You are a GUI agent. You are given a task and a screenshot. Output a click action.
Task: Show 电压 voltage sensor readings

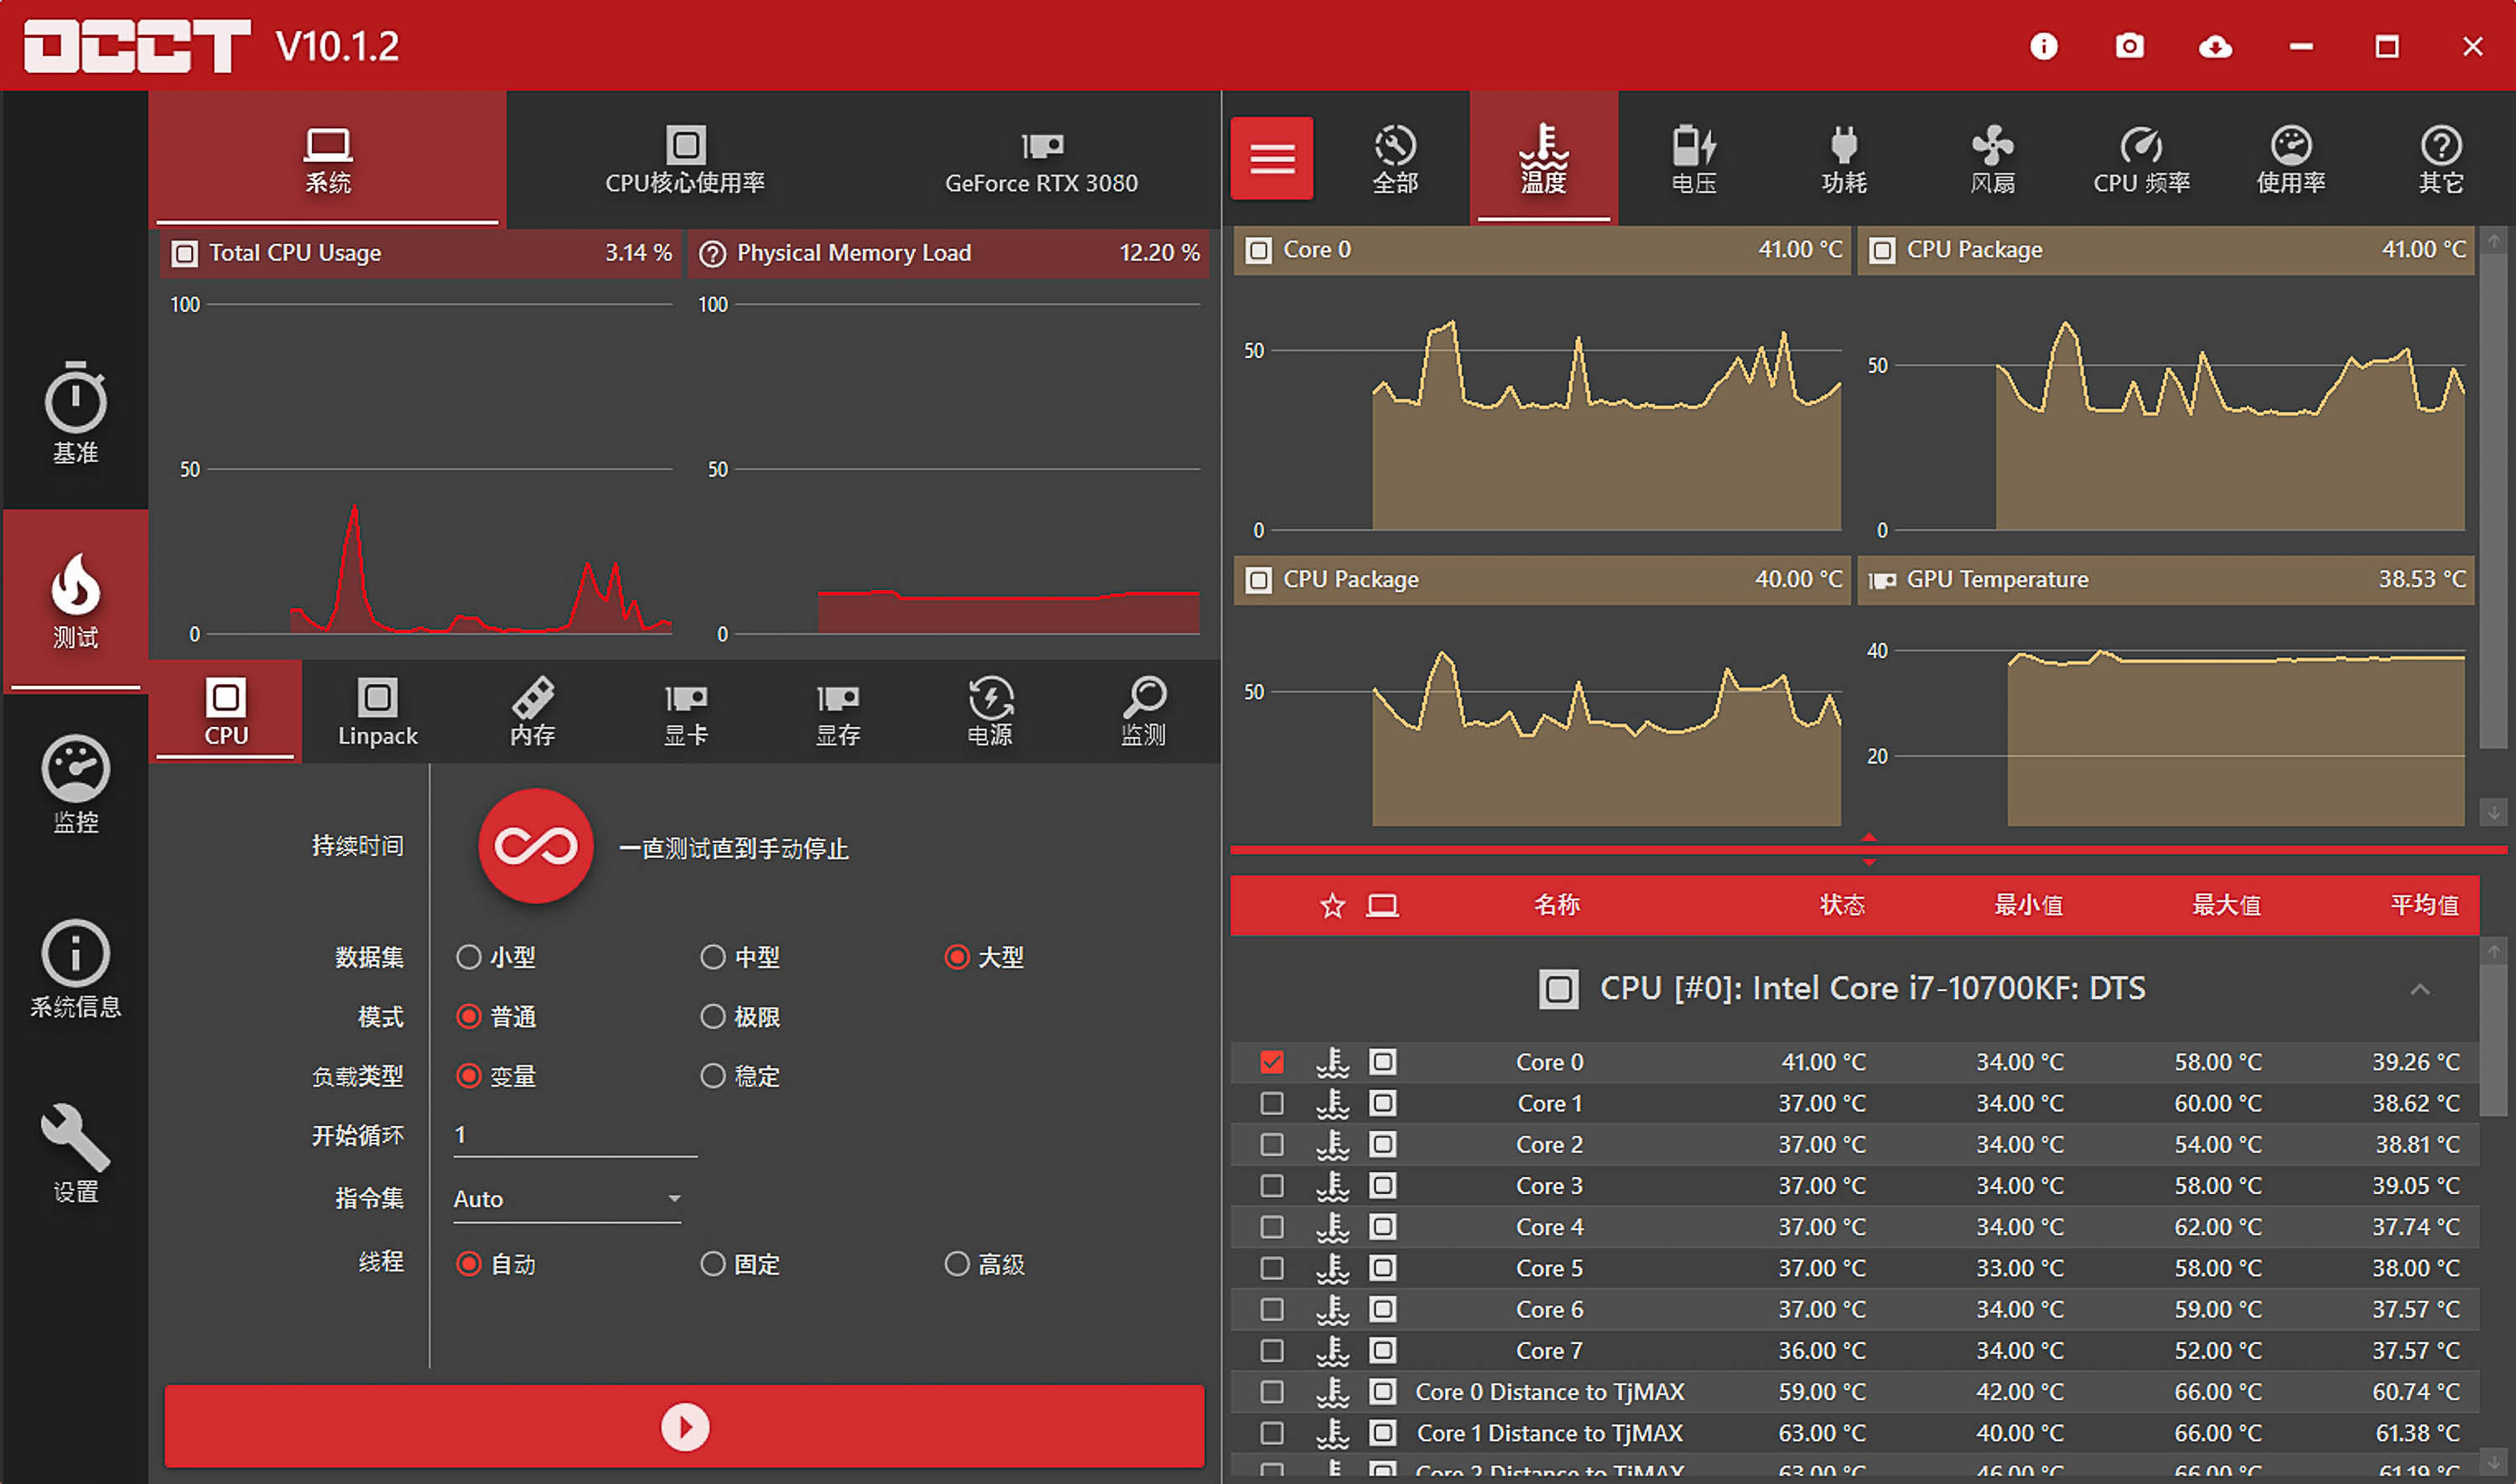pos(1693,158)
